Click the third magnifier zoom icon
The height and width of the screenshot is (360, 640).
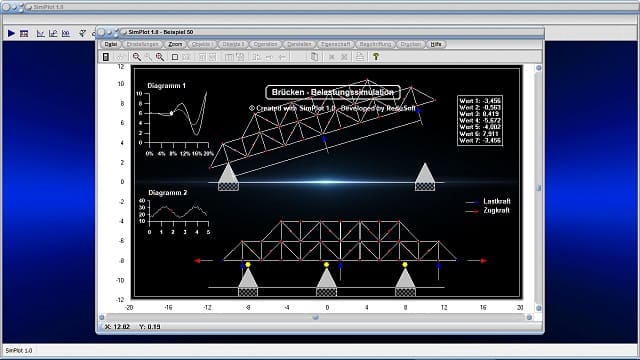click(x=160, y=57)
